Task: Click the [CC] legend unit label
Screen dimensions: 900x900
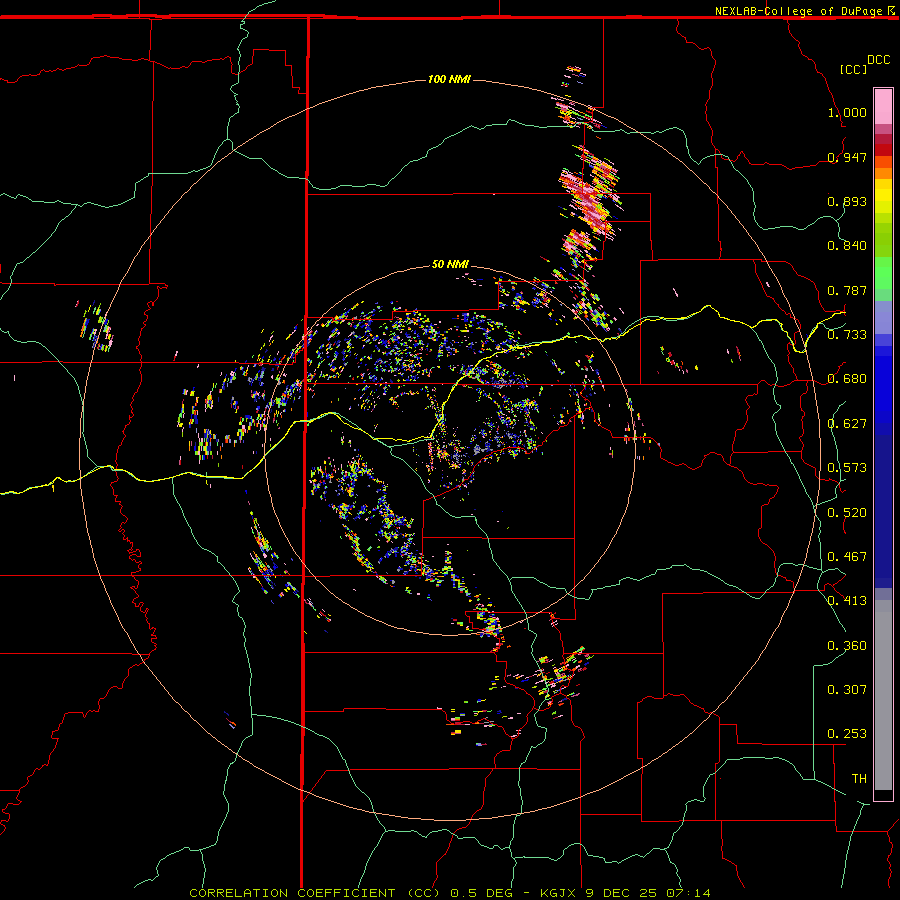Action: (x=853, y=69)
